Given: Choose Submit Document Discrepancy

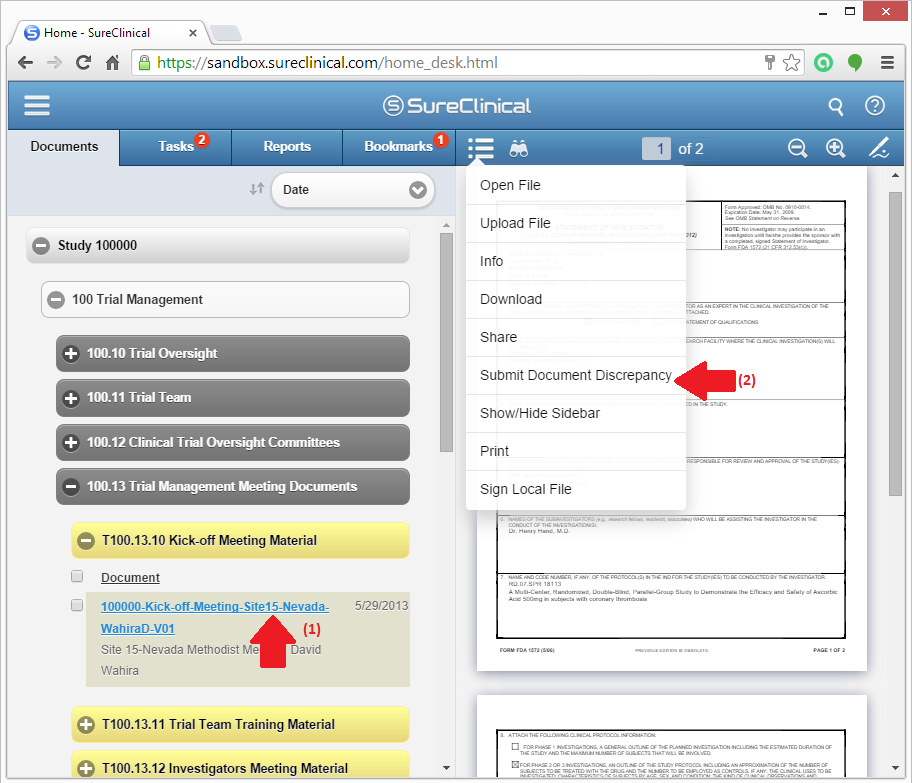Looking at the screenshot, I should [576, 375].
